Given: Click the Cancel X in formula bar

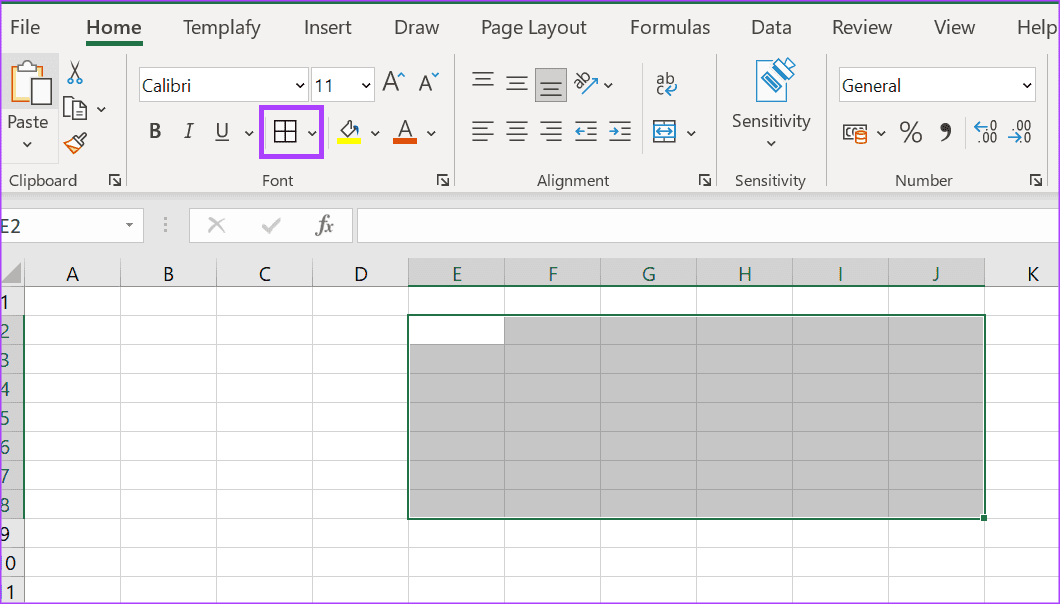Looking at the screenshot, I should pos(216,225).
